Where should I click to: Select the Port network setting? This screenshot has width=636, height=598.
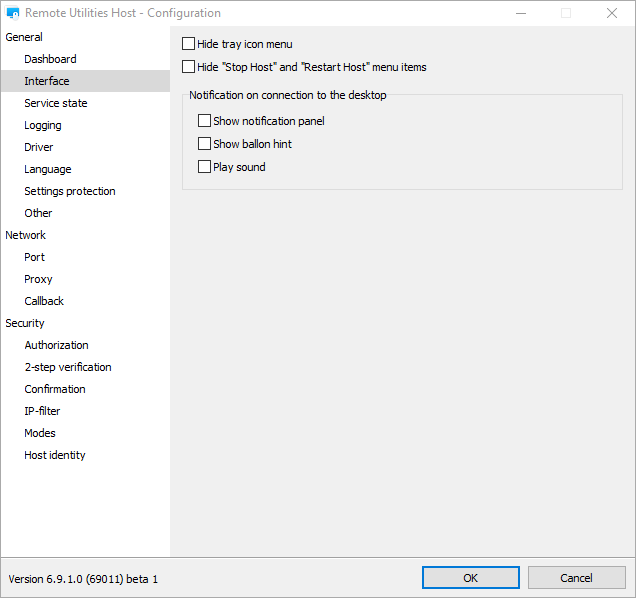pos(35,257)
